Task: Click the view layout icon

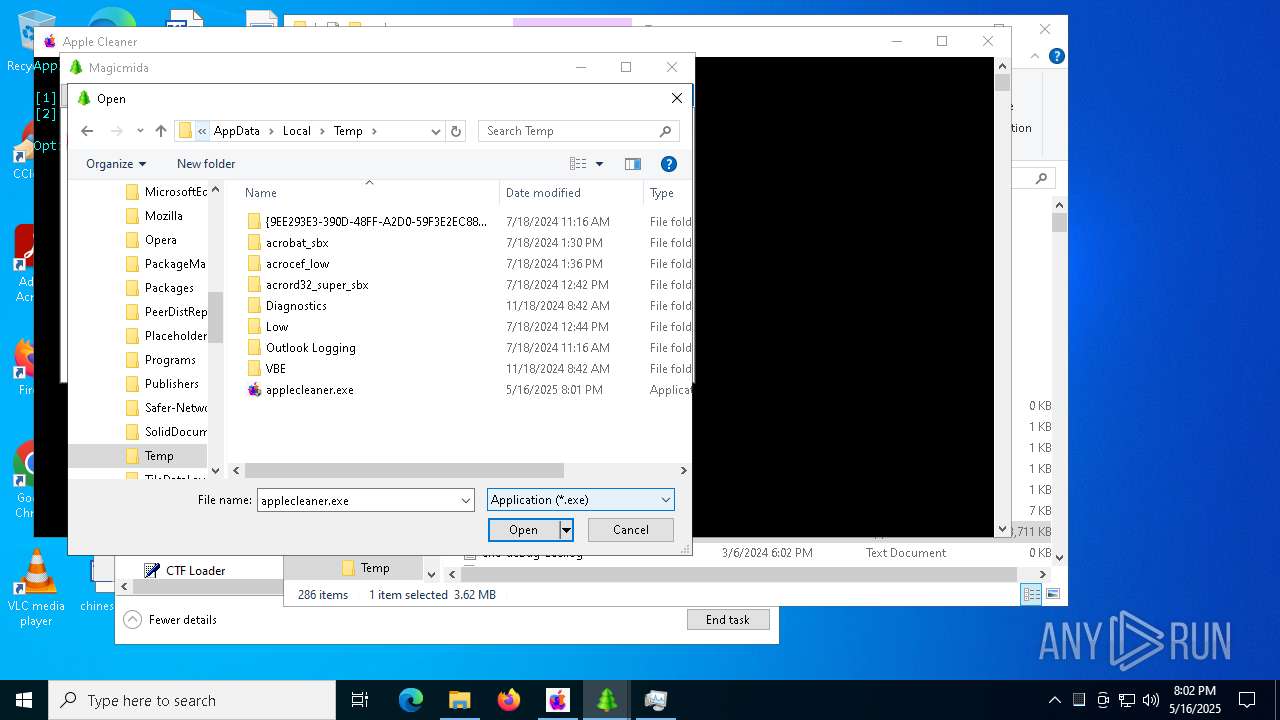Action: pyautogui.click(x=578, y=164)
